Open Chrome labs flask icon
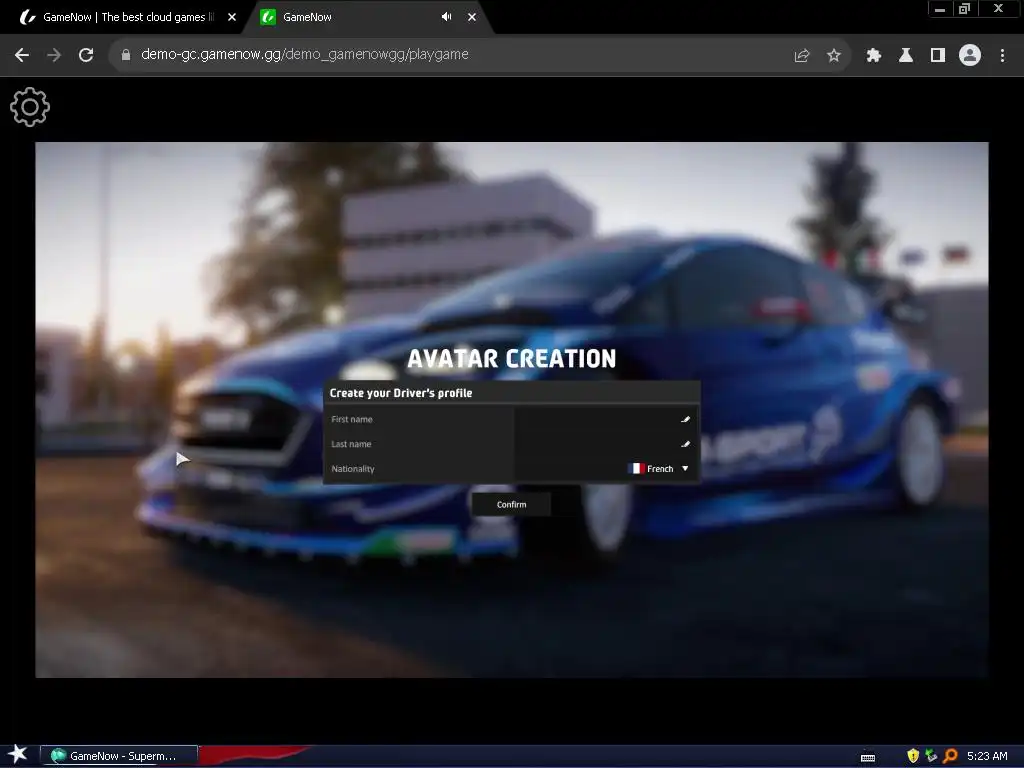Viewport: 1024px width, 768px height. coord(906,56)
